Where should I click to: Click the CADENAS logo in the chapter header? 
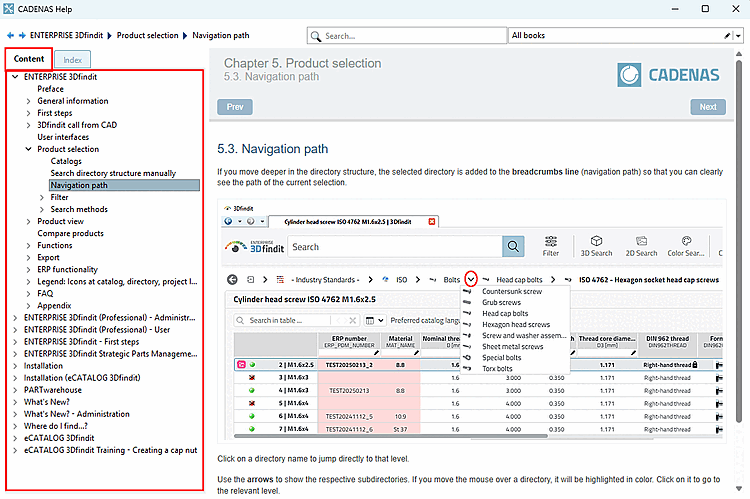668,75
